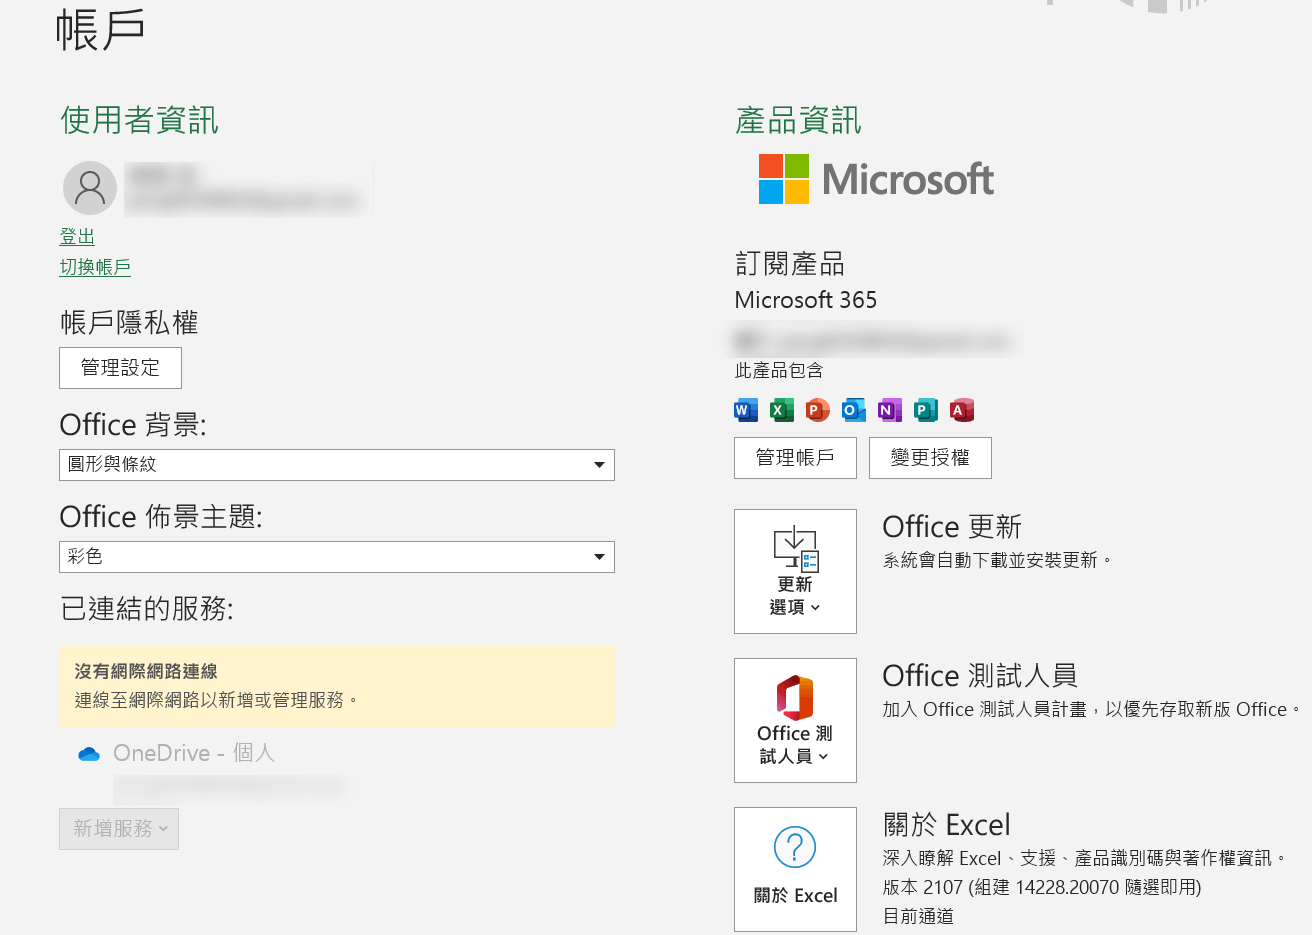Open the Office 背景 dropdown
The image size is (1312, 935).
pos(337,465)
